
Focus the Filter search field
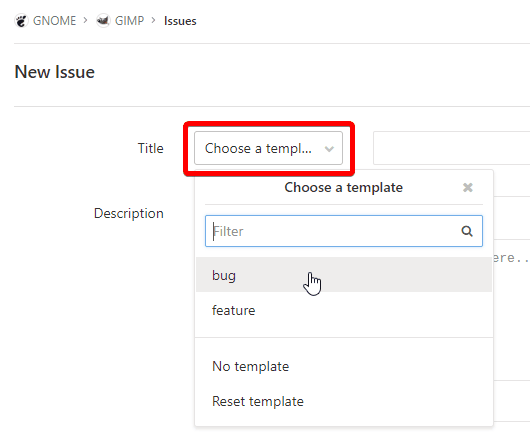[x=344, y=231]
